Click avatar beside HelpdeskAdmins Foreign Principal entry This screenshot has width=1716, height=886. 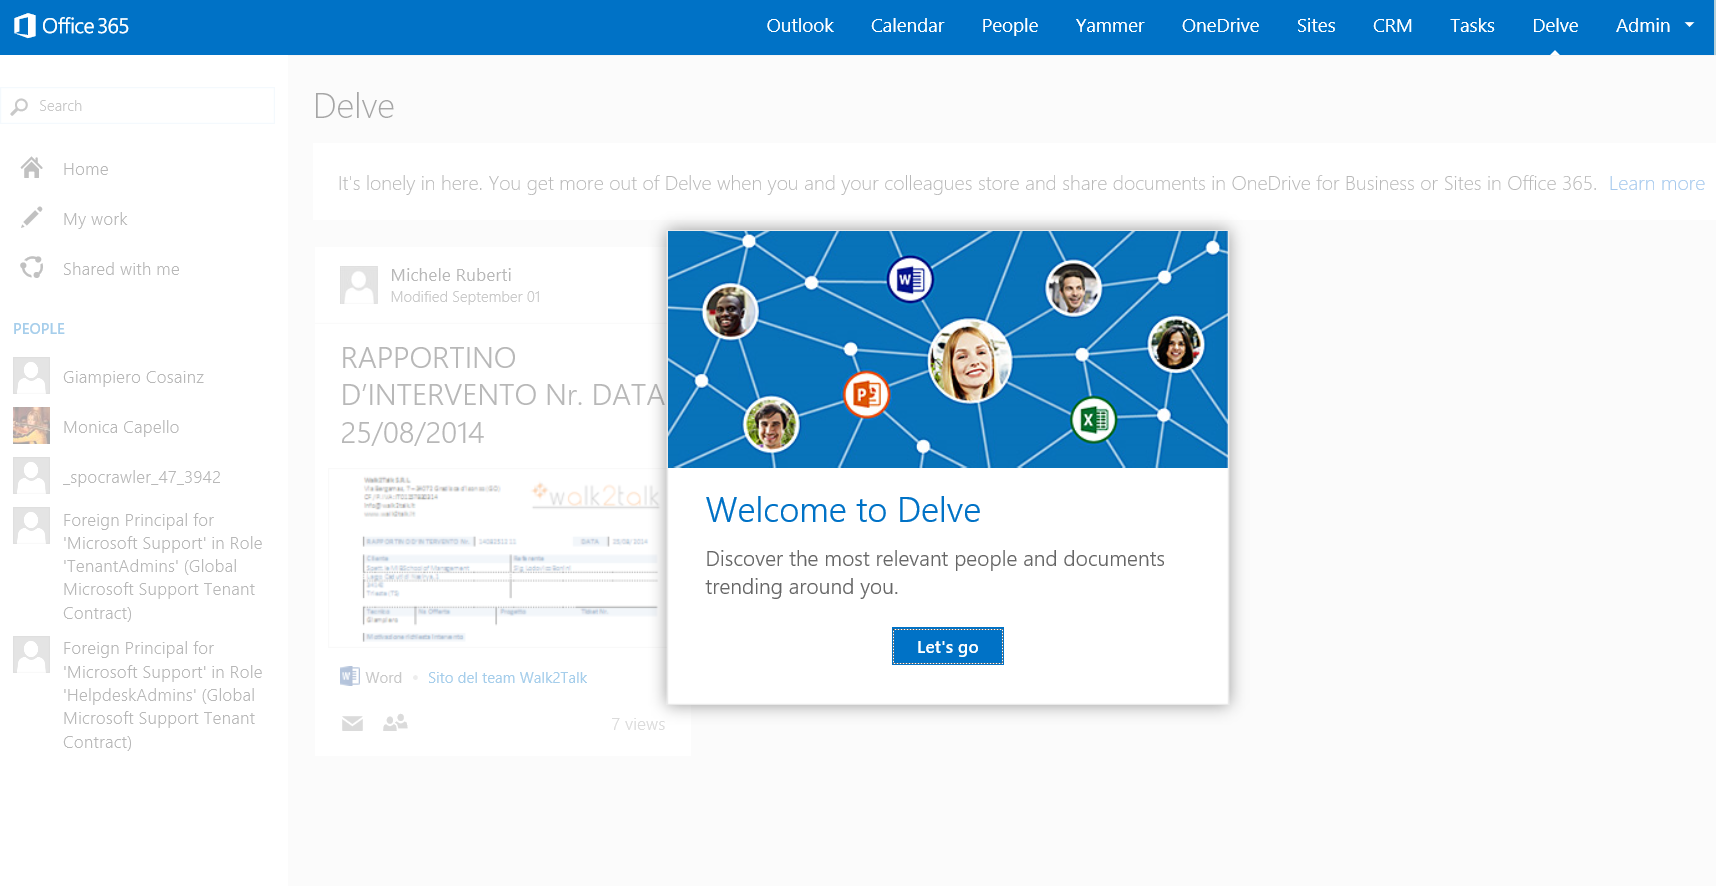pyautogui.click(x=31, y=655)
